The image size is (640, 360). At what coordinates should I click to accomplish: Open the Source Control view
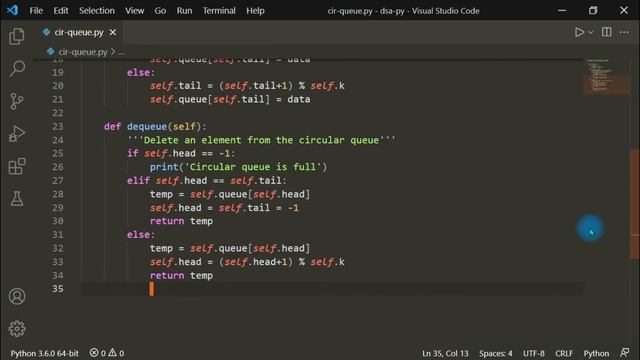[x=17, y=101]
